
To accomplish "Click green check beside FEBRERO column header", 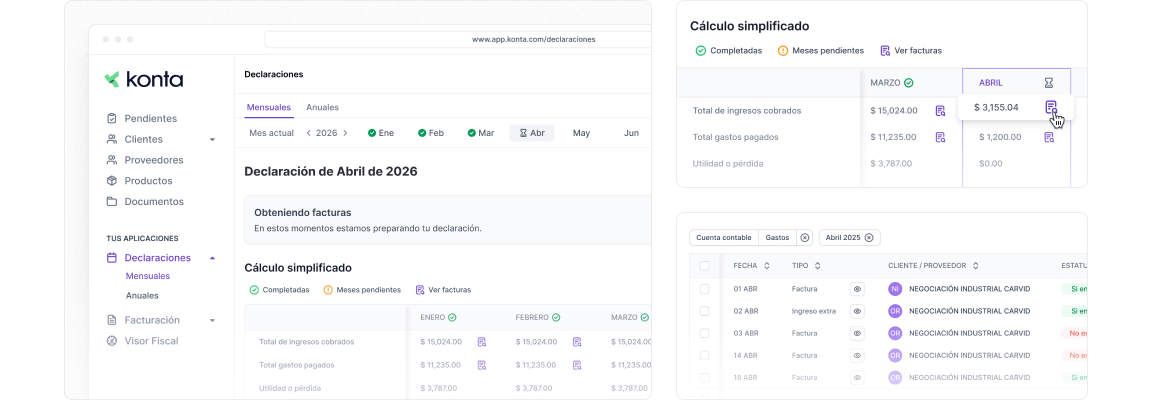I will [556, 318].
